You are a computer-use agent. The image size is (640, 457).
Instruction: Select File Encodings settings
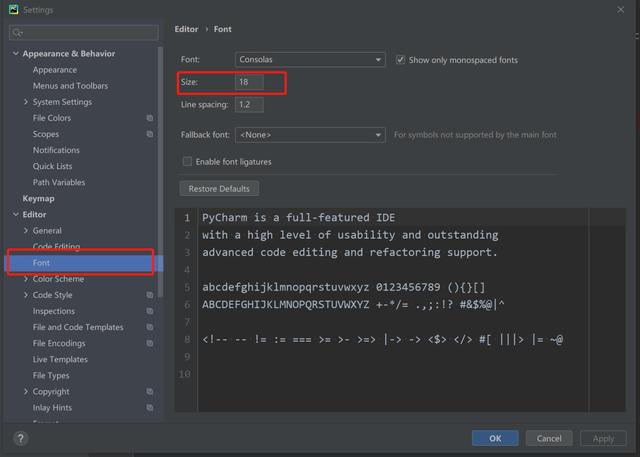(x=59, y=343)
